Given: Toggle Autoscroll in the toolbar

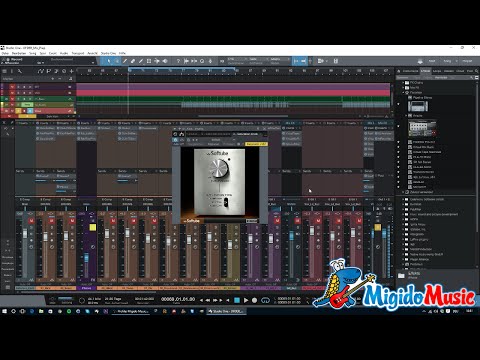Looking at the screenshot, I should pyautogui.click(x=296, y=61).
